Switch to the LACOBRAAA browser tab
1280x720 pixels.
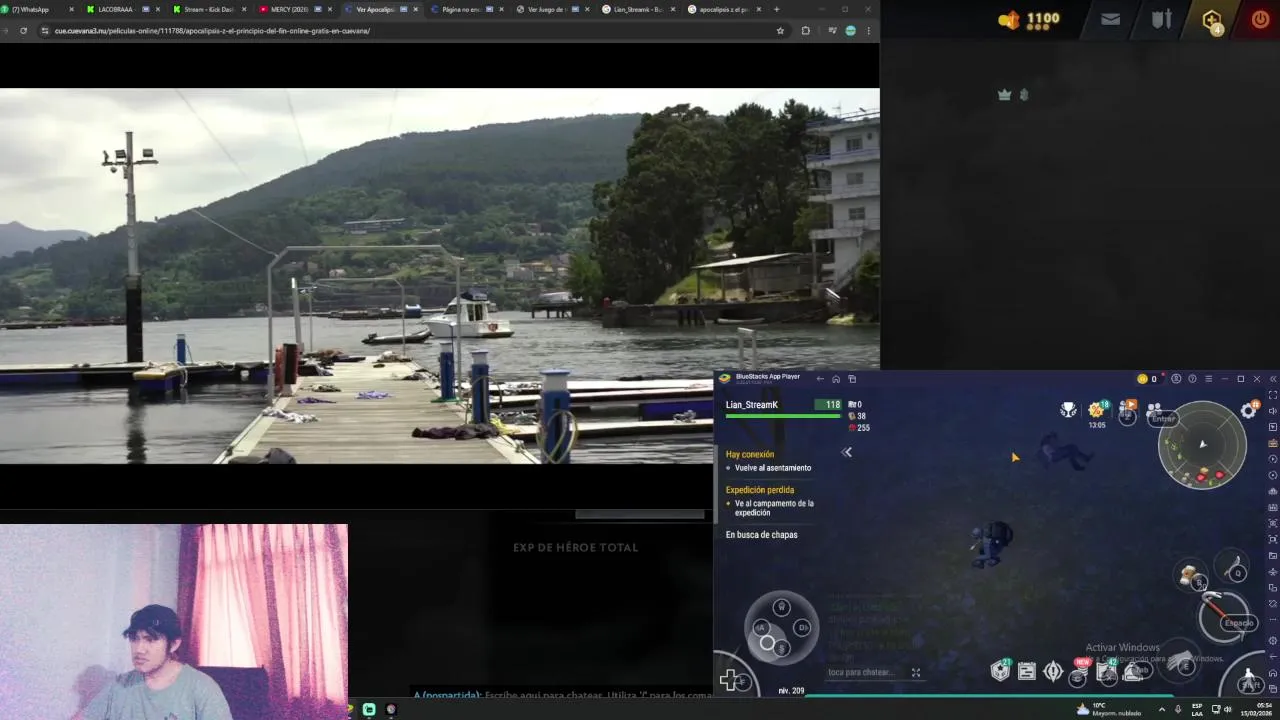[x=122, y=9]
